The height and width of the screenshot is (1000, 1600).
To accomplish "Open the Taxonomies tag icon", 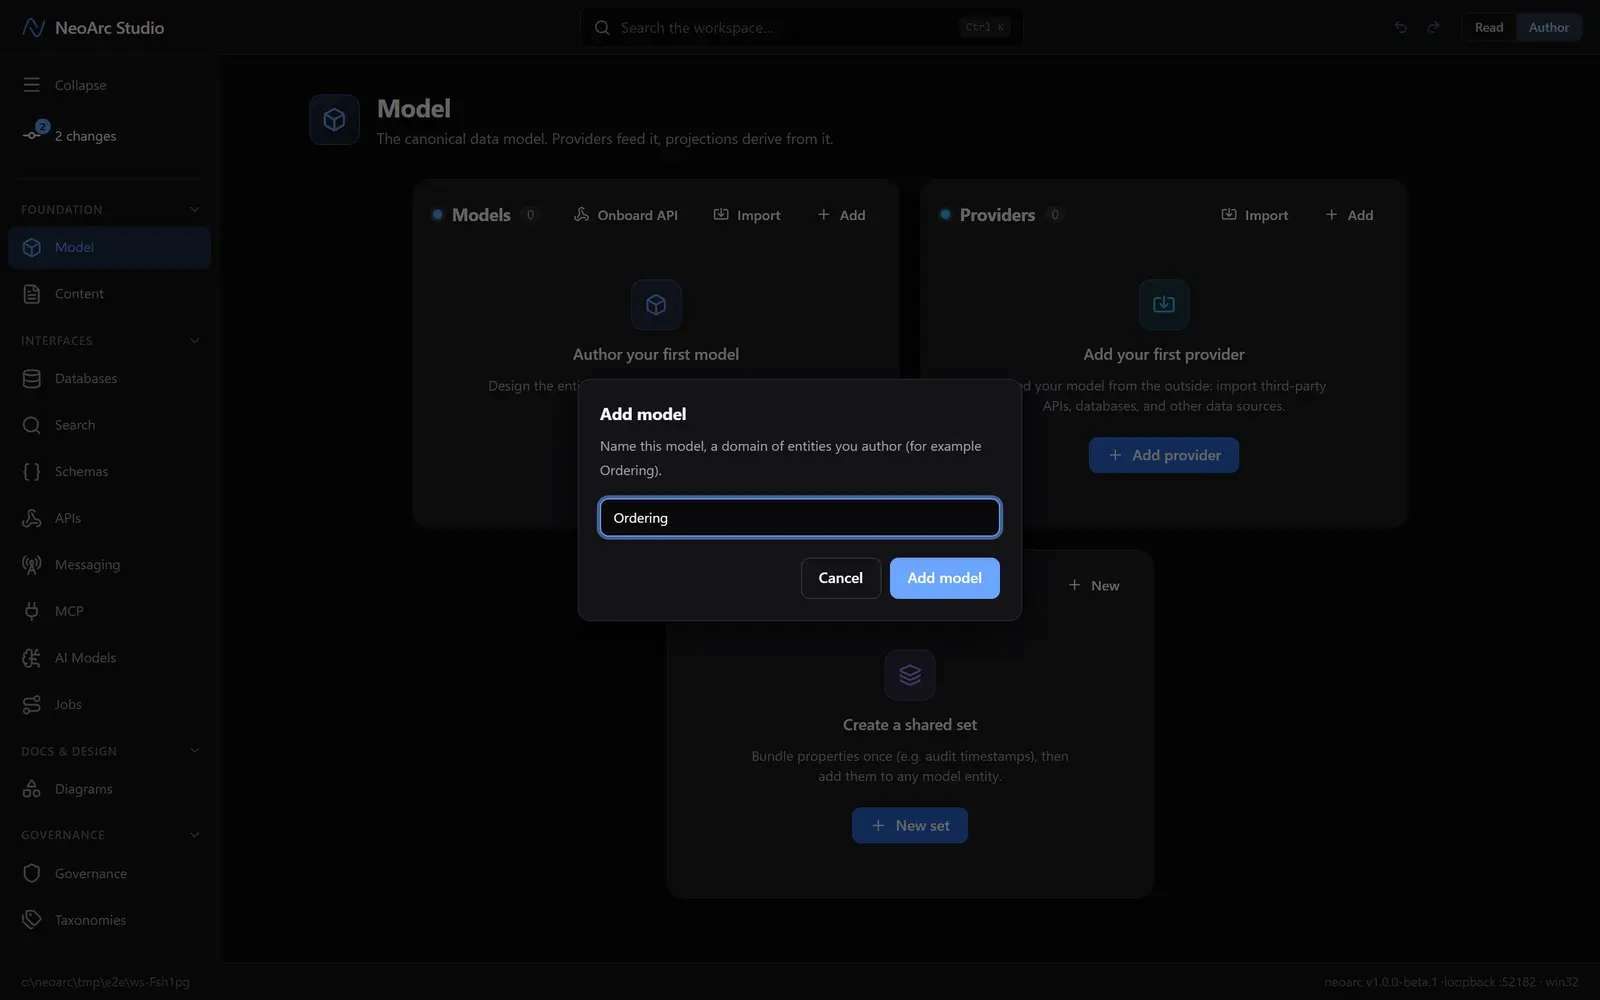I will [x=32, y=920].
